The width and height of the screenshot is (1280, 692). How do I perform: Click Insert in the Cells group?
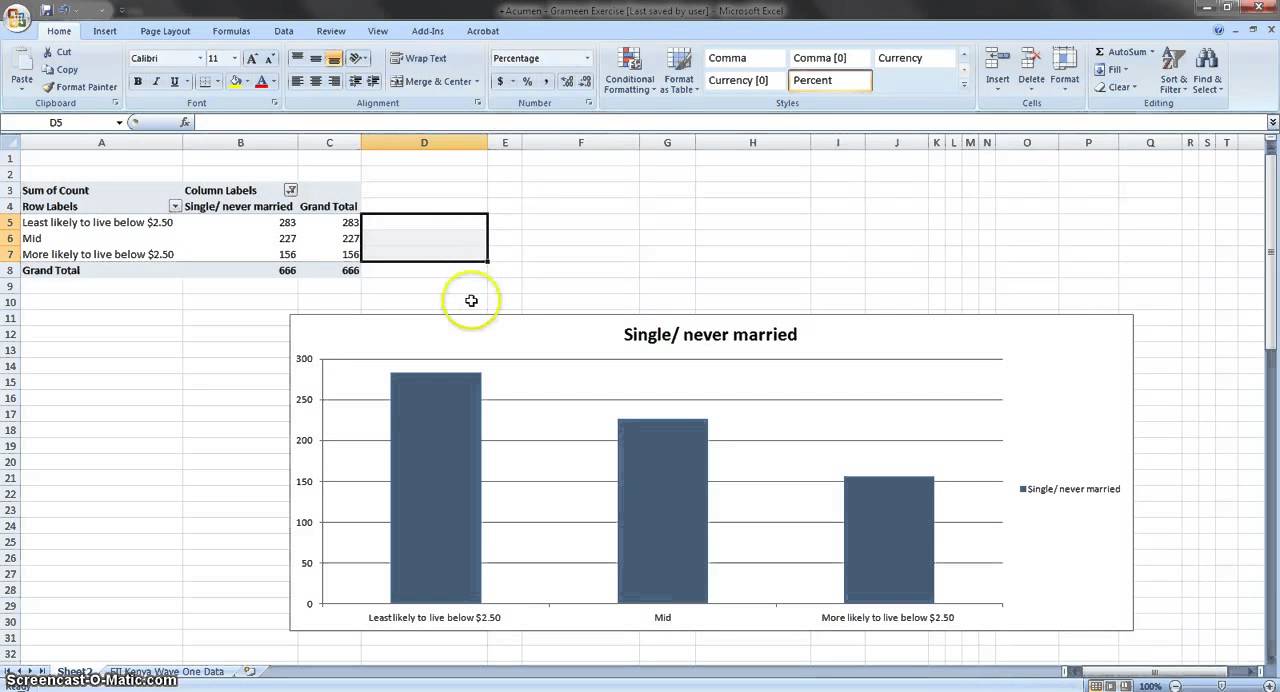(x=998, y=70)
